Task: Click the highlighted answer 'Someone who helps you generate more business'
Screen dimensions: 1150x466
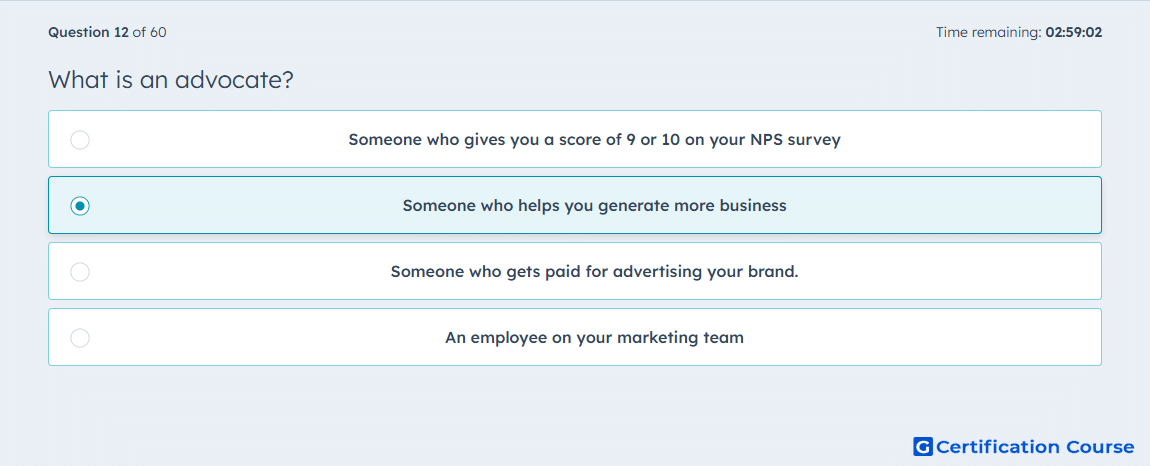Action: (594, 205)
